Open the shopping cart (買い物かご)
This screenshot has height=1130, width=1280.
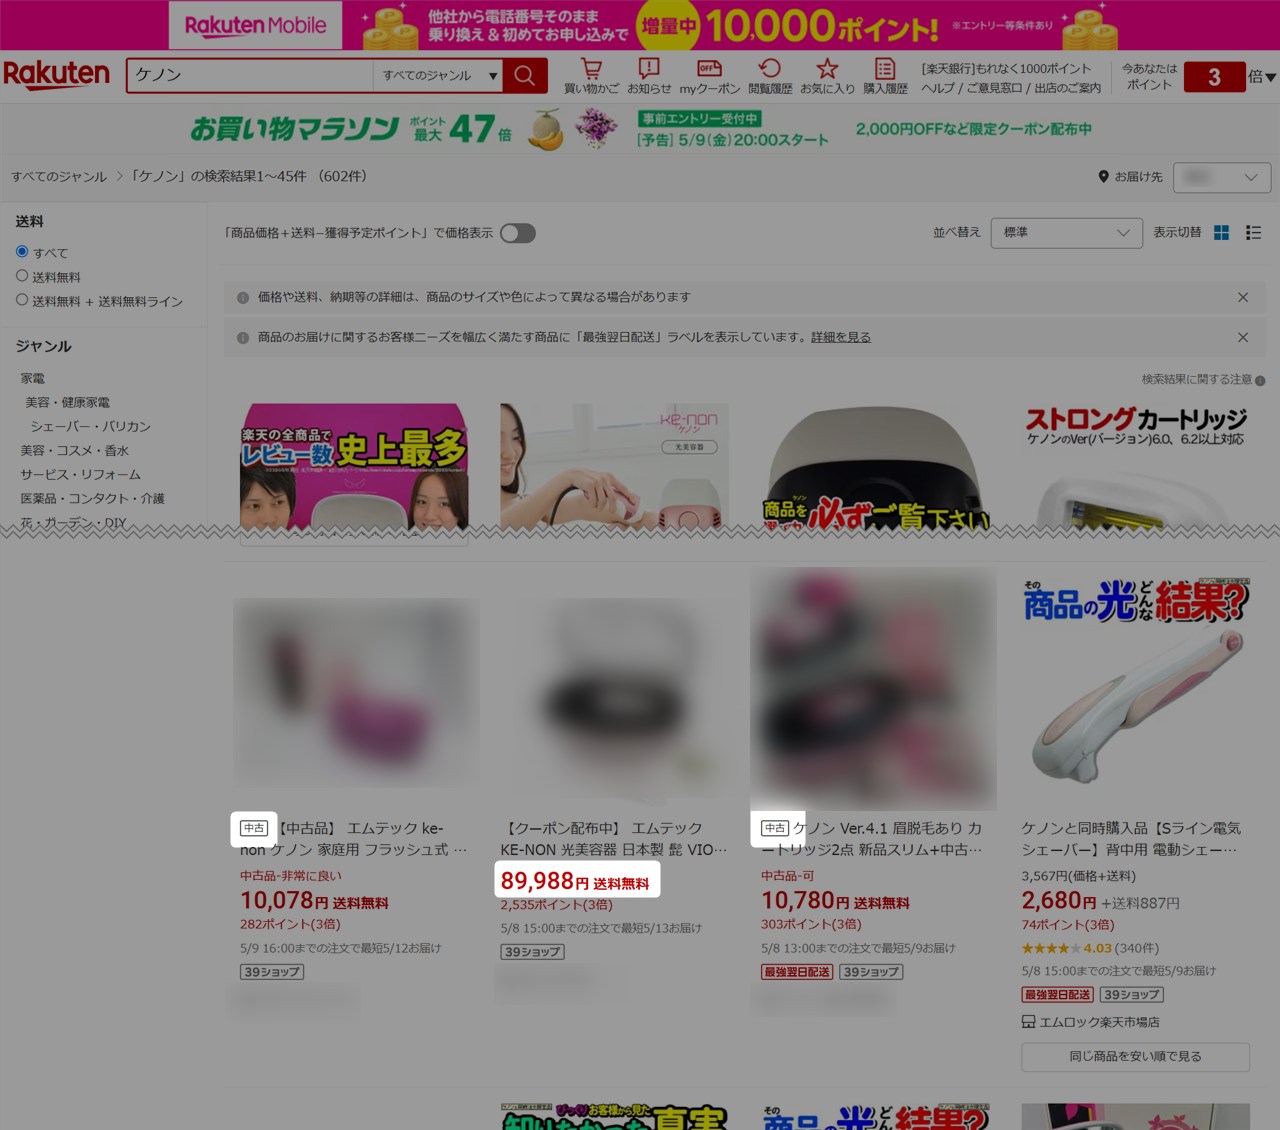pyautogui.click(x=591, y=76)
